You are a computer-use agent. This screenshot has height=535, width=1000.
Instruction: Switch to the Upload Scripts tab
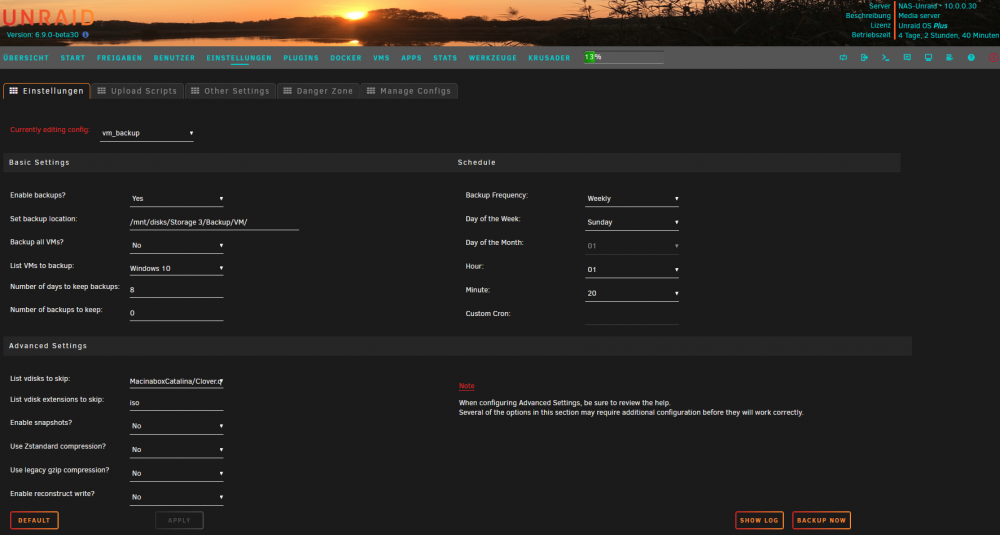[138, 91]
